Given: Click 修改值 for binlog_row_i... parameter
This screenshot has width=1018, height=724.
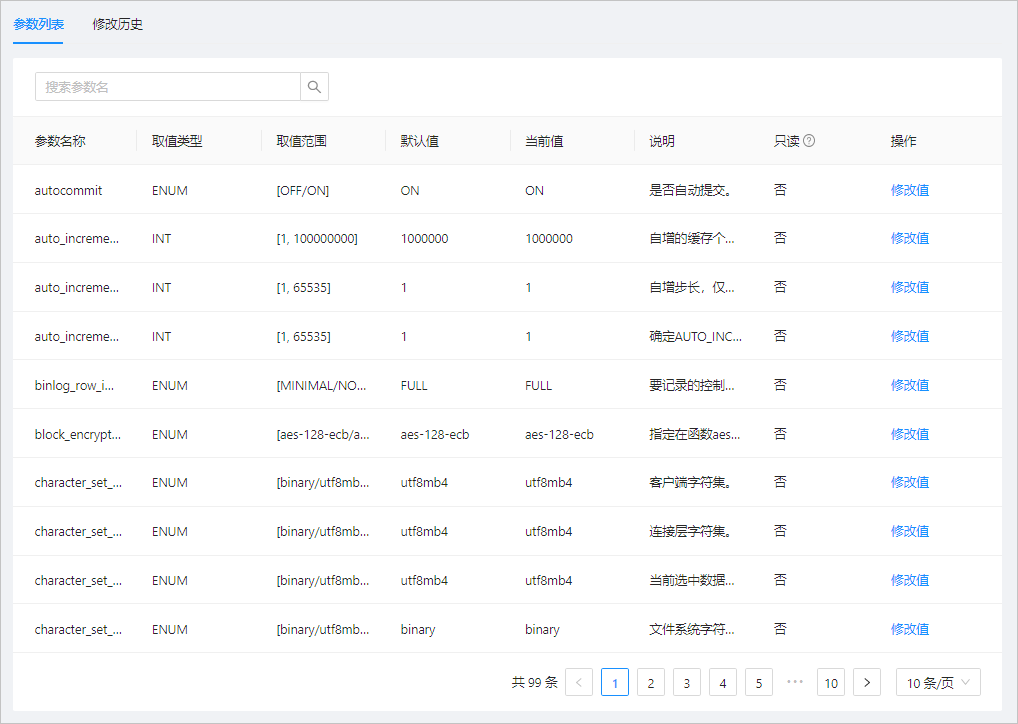Looking at the screenshot, I should point(910,385).
